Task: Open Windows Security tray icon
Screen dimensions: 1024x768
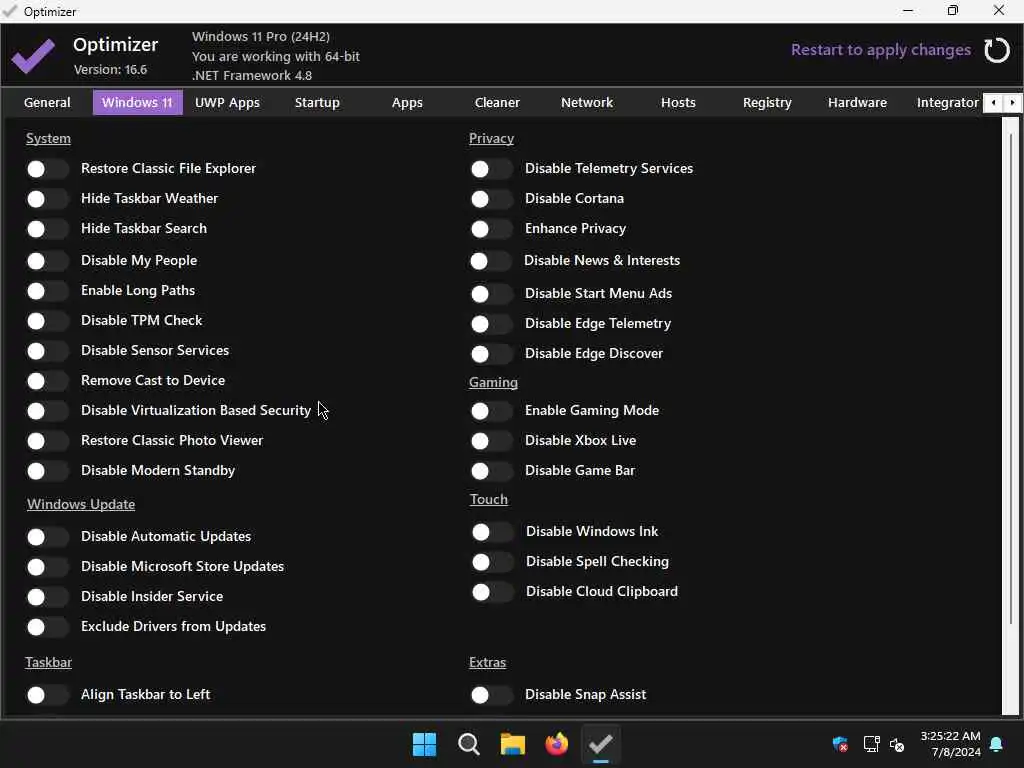Action: [x=840, y=744]
